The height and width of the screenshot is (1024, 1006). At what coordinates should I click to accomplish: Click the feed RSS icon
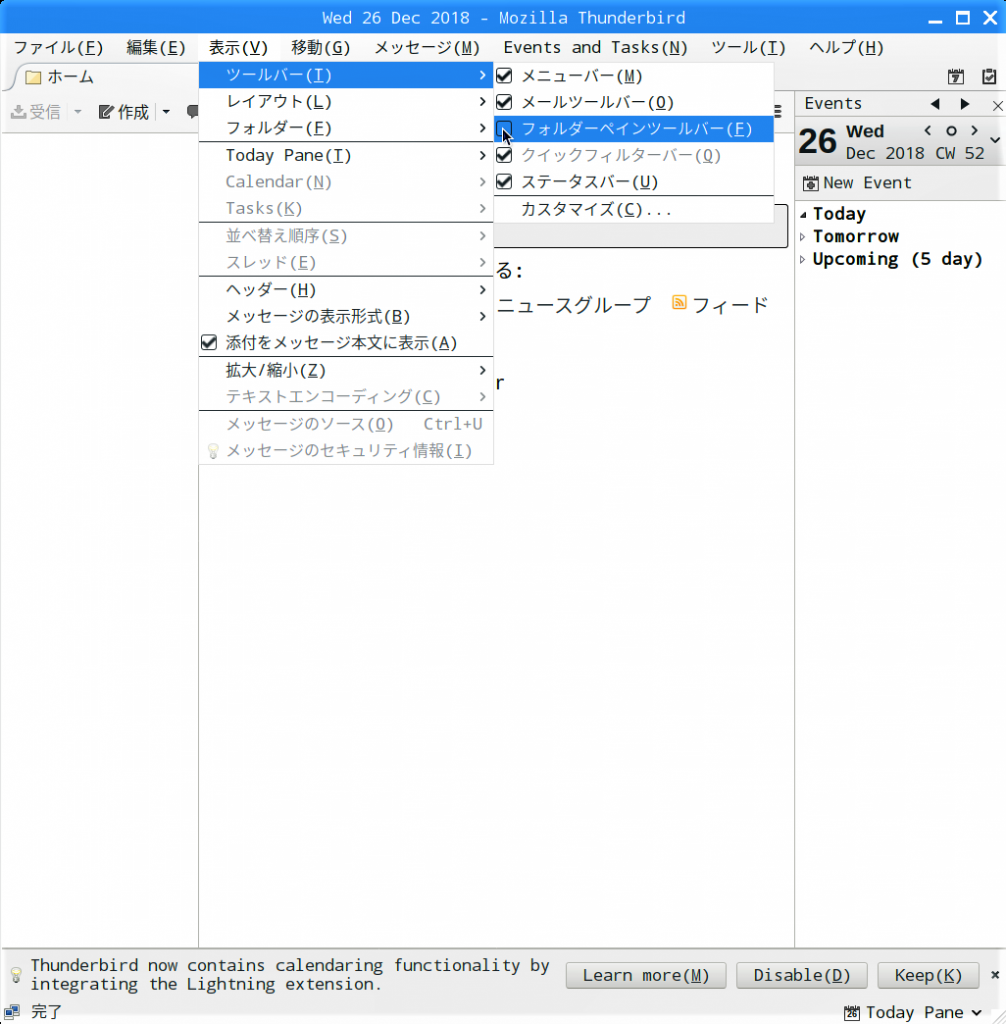(x=679, y=302)
